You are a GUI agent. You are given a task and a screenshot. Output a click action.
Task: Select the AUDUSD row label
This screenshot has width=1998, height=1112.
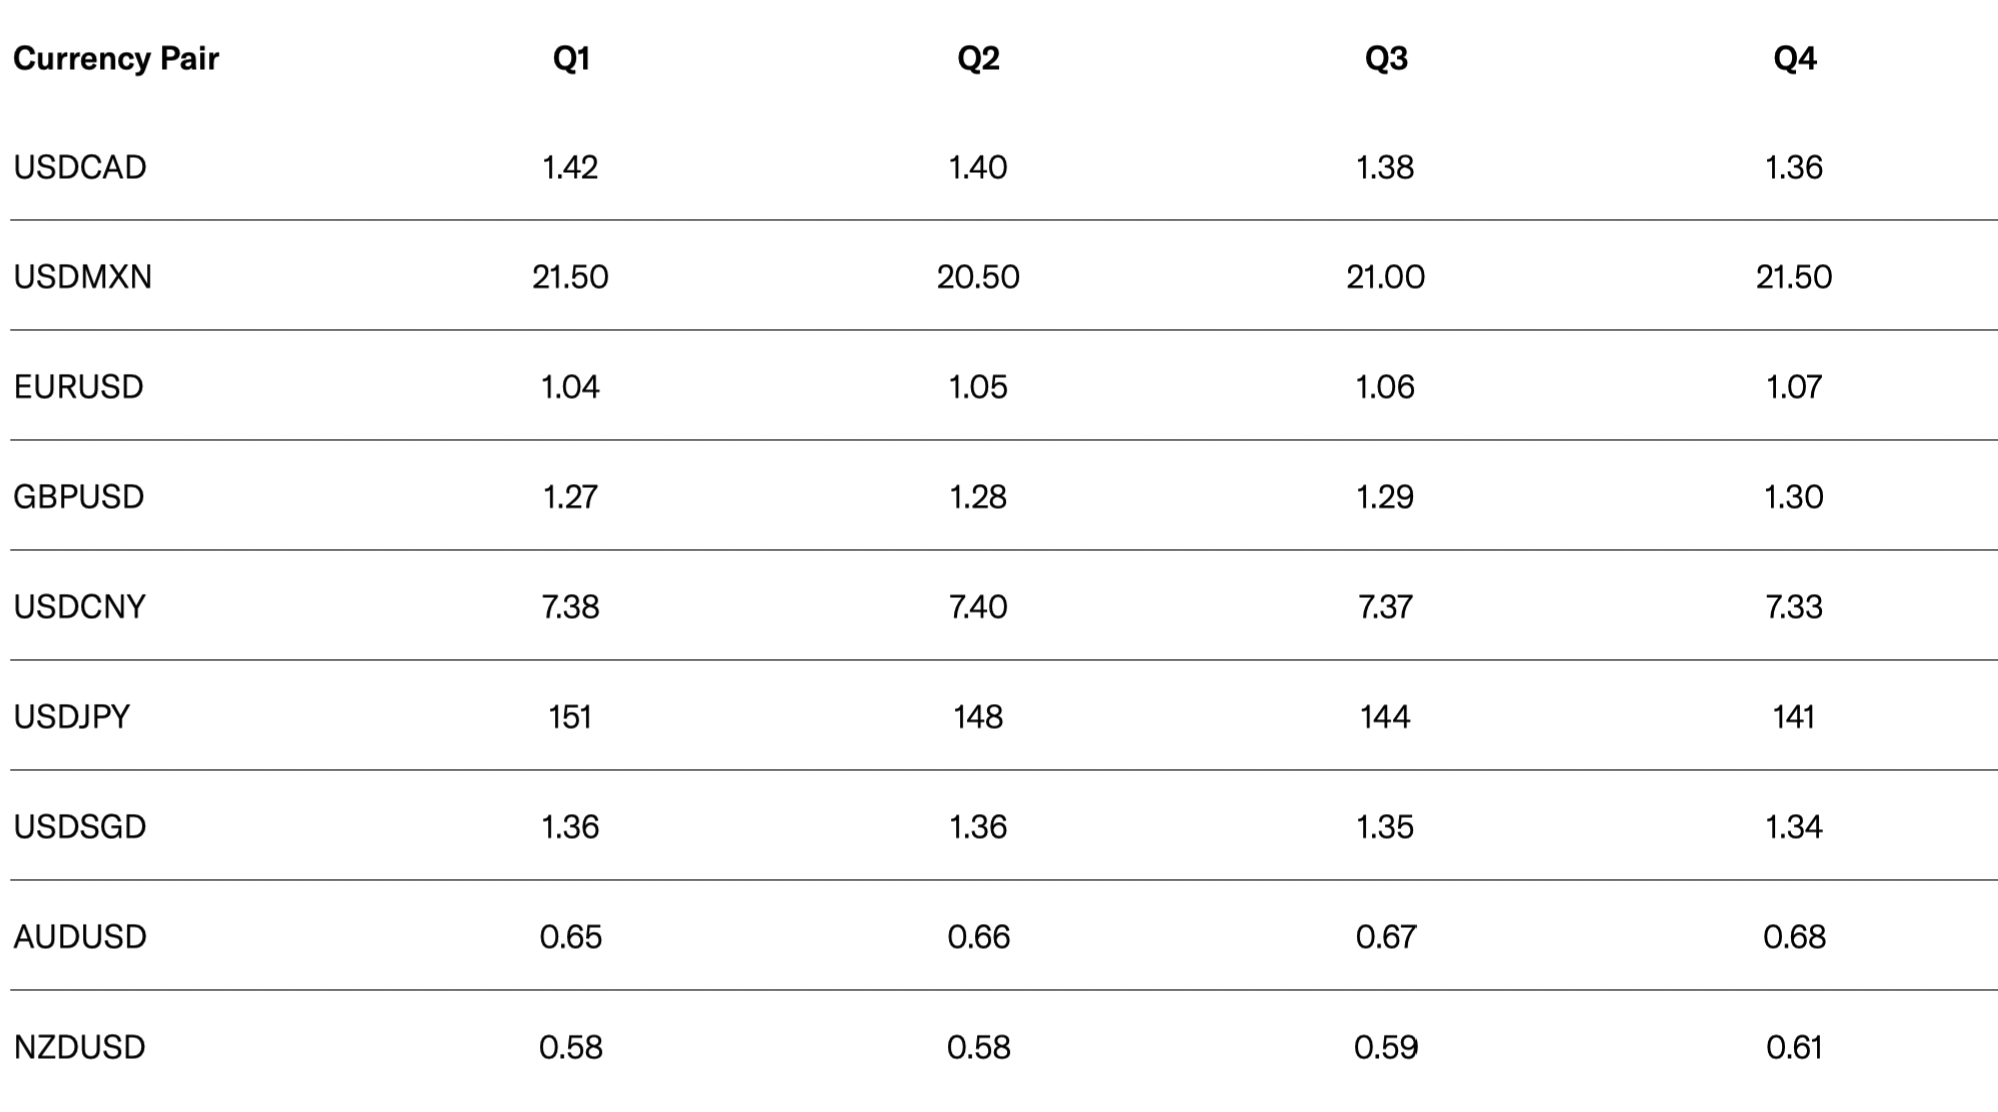tap(80, 937)
